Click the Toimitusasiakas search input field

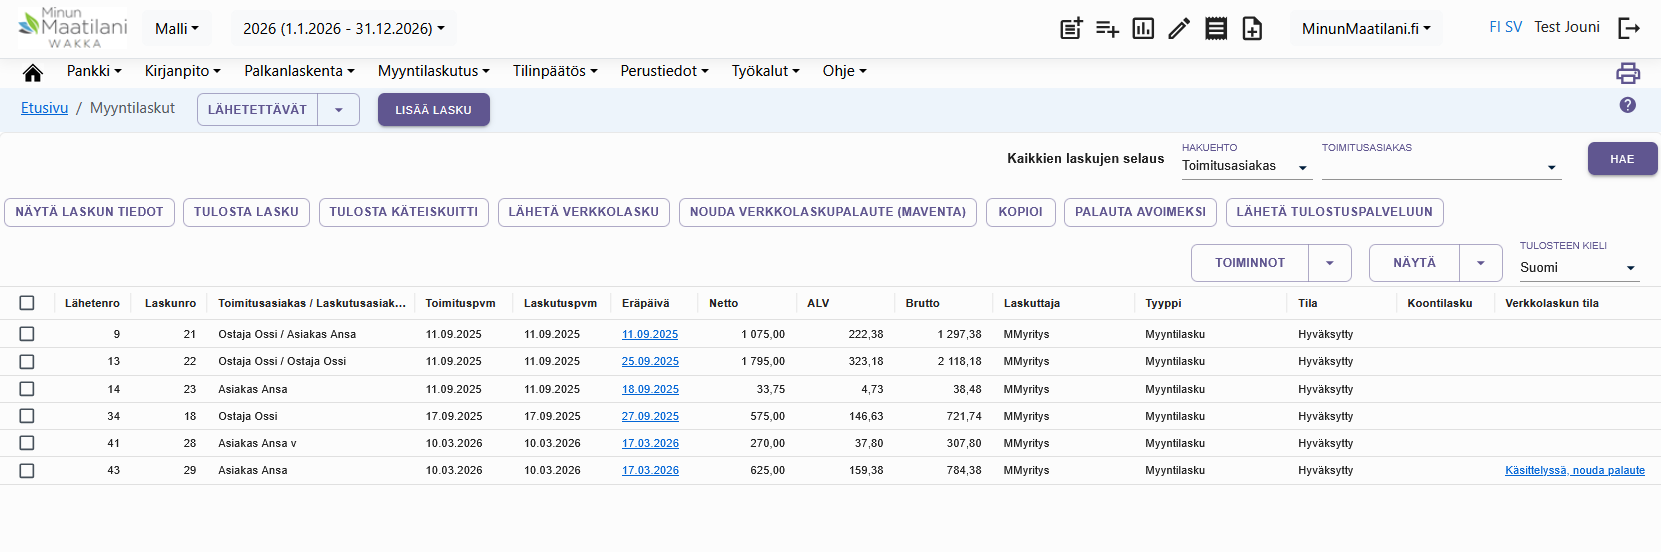[x=1441, y=167]
